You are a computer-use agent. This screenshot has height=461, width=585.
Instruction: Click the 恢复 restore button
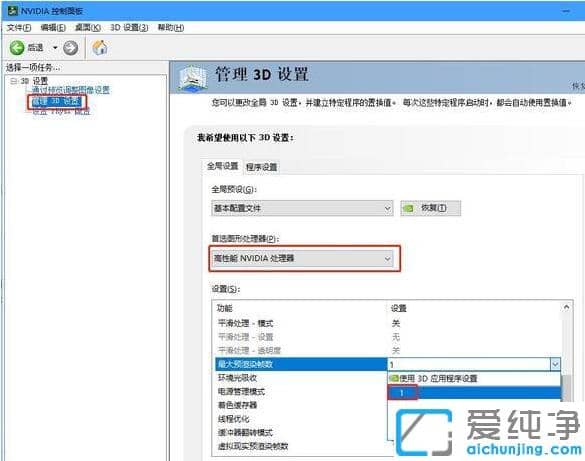(x=431, y=208)
